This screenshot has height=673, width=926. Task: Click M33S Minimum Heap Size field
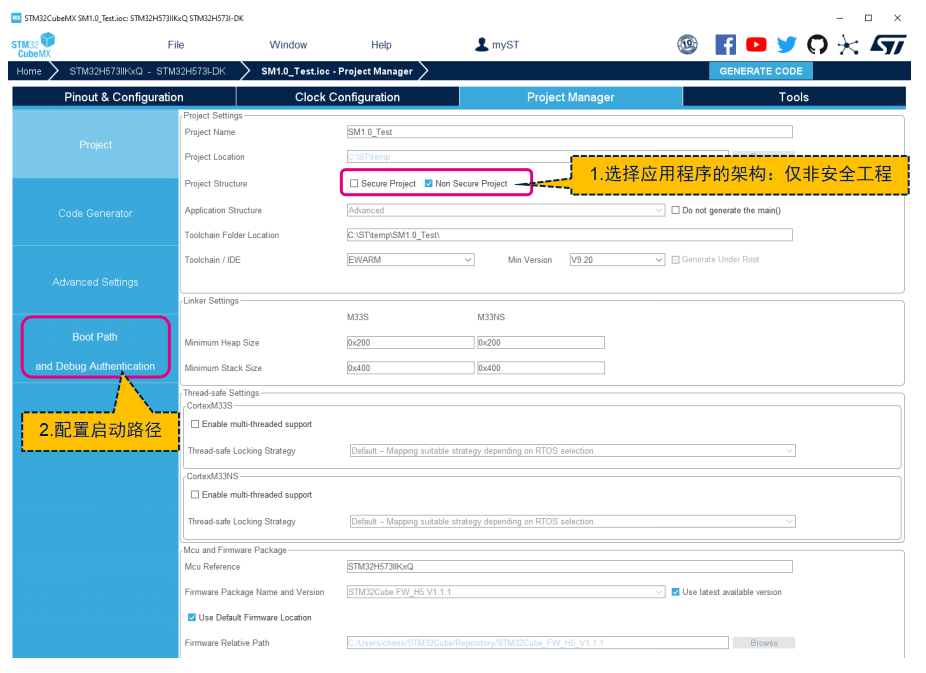(x=410, y=342)
